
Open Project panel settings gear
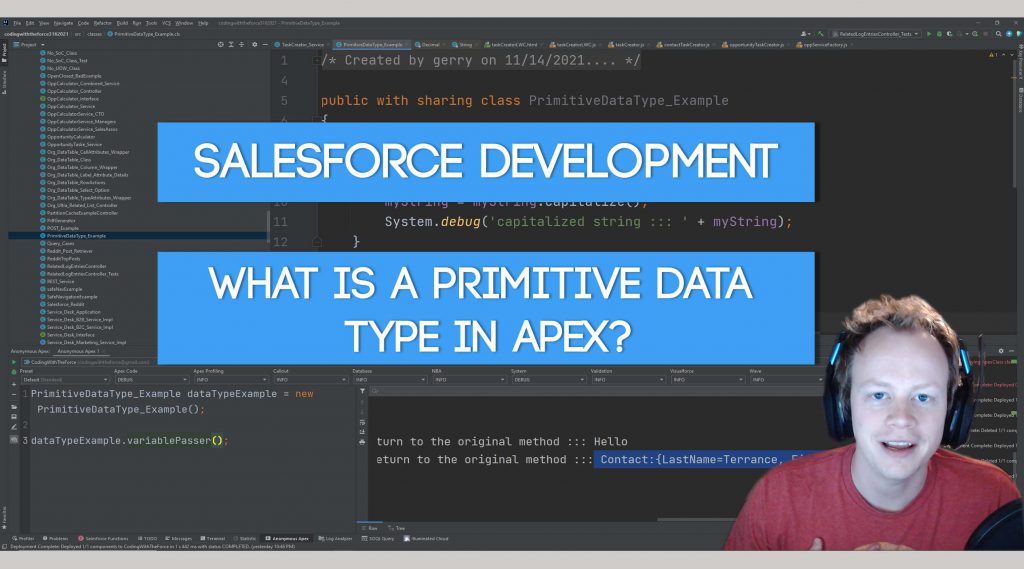255,44
